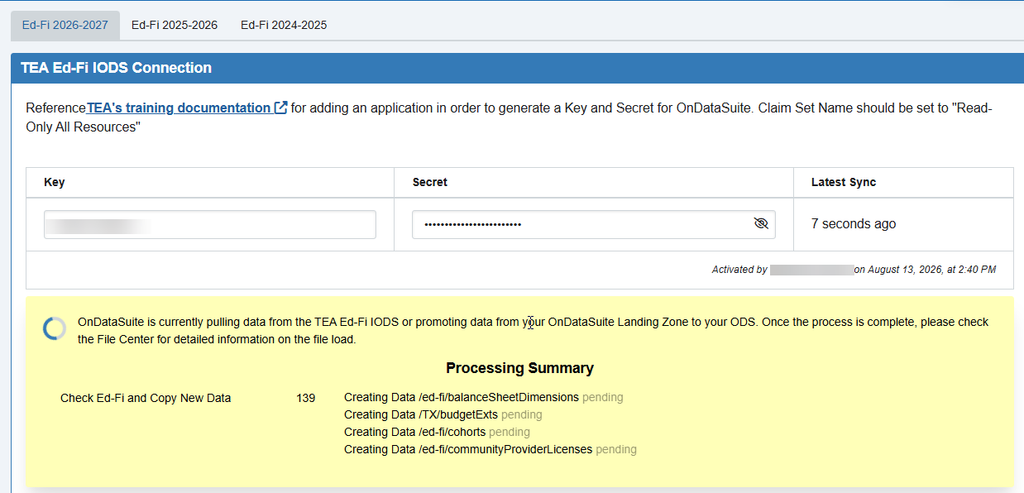Click the balanceSheetDimensions pending entry
The height and width of the screenshot is (493, 1024).
click(x=483, y=397)
